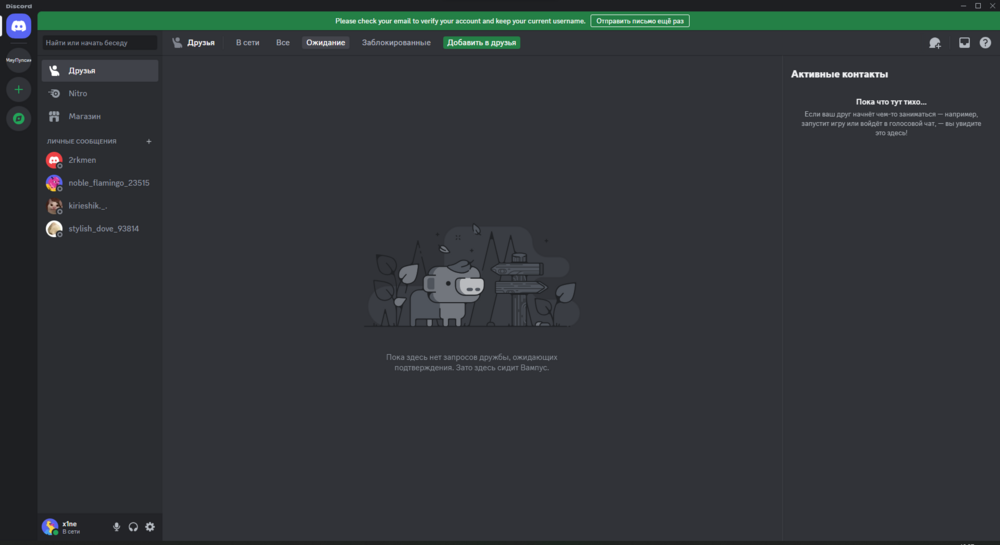
Task: Create a new group DM from top bar
Action: (935, 43)
